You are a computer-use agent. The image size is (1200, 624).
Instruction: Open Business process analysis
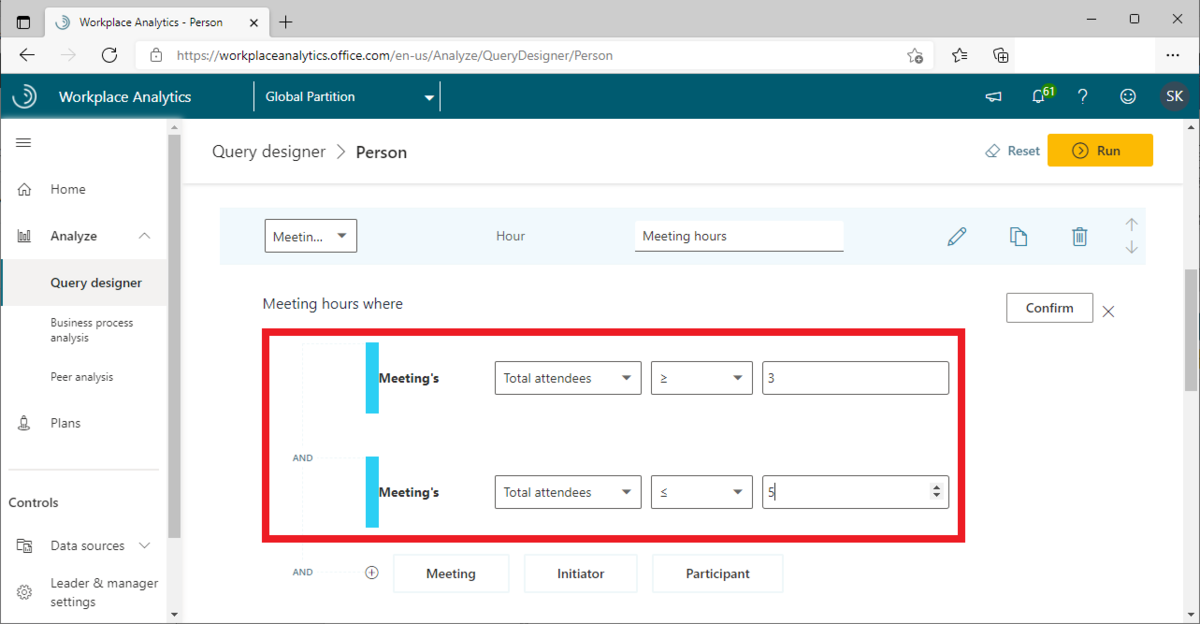[x=92, y=330]
